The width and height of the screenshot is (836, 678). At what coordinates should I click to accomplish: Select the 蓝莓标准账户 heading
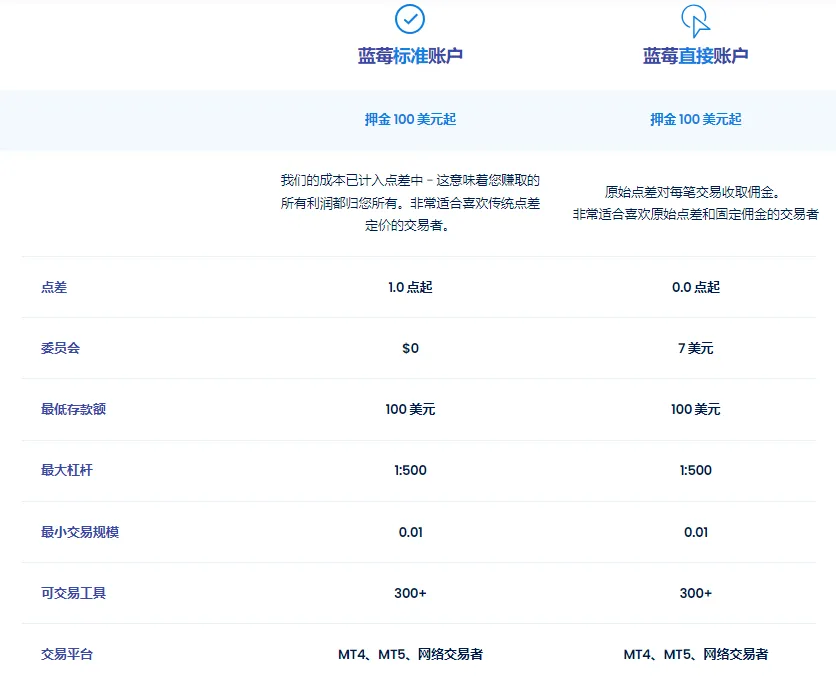pos(410,56)
